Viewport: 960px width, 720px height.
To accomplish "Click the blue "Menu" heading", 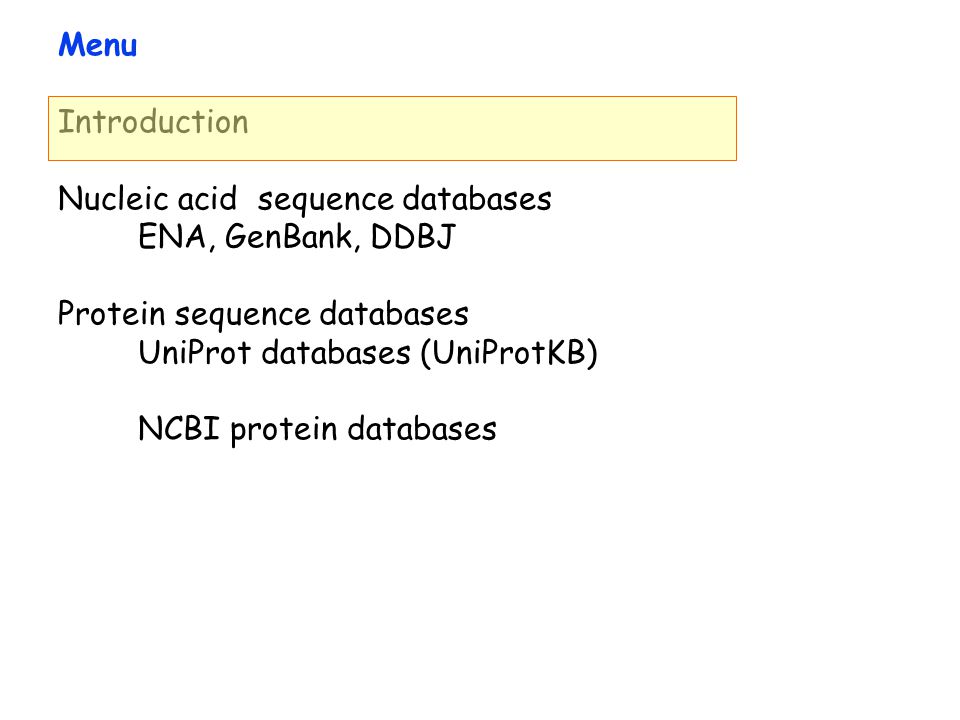I will point(97,45).
